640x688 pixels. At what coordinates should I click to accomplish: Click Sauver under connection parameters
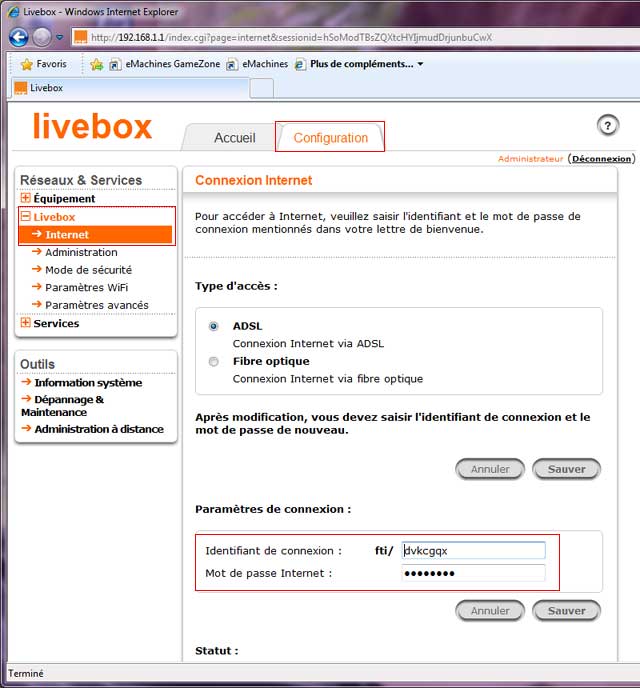pyautogui.click(x=566, y=610)
